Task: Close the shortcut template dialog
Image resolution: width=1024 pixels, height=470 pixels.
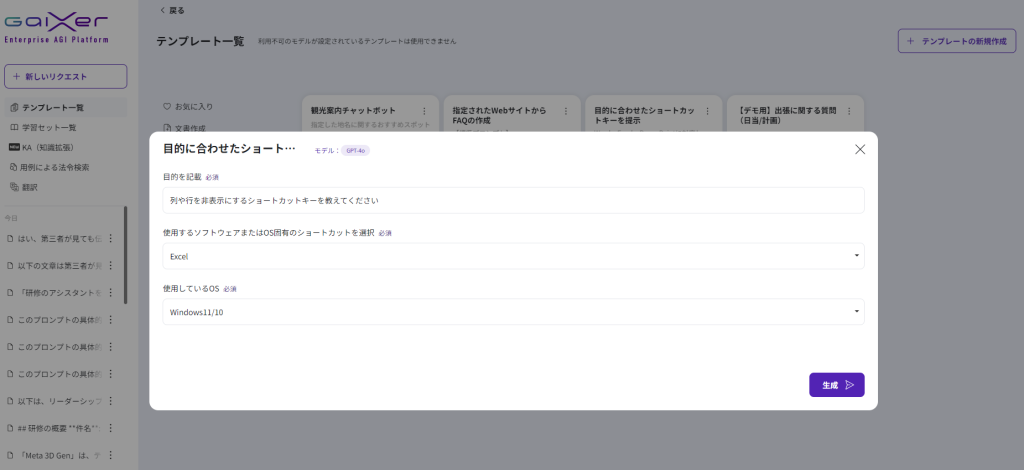Action: tap(859, 149)
